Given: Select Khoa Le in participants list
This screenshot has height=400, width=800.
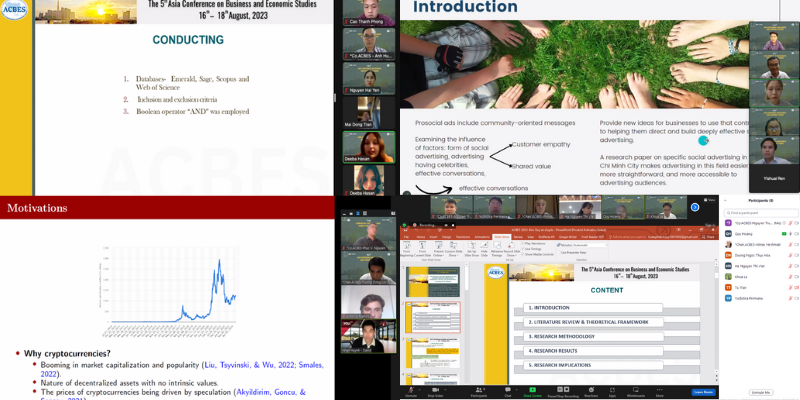Looking at the screenshot, I should (761, 277).
